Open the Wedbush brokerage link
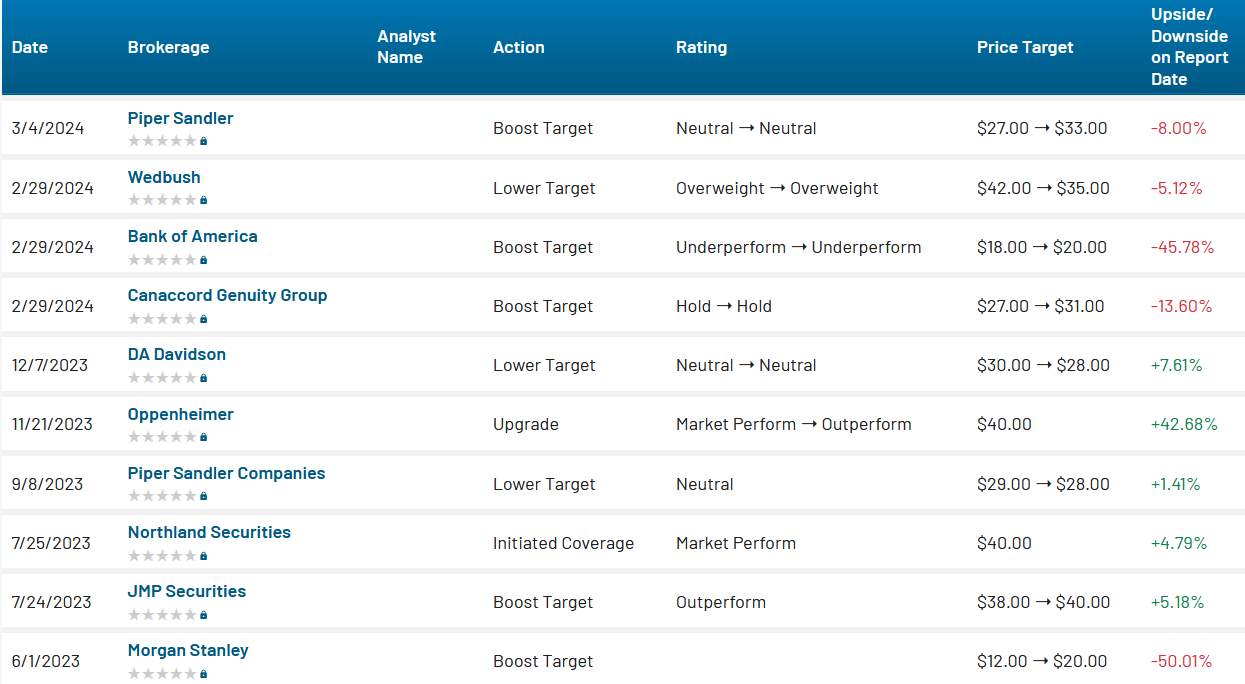 [164, 177]
